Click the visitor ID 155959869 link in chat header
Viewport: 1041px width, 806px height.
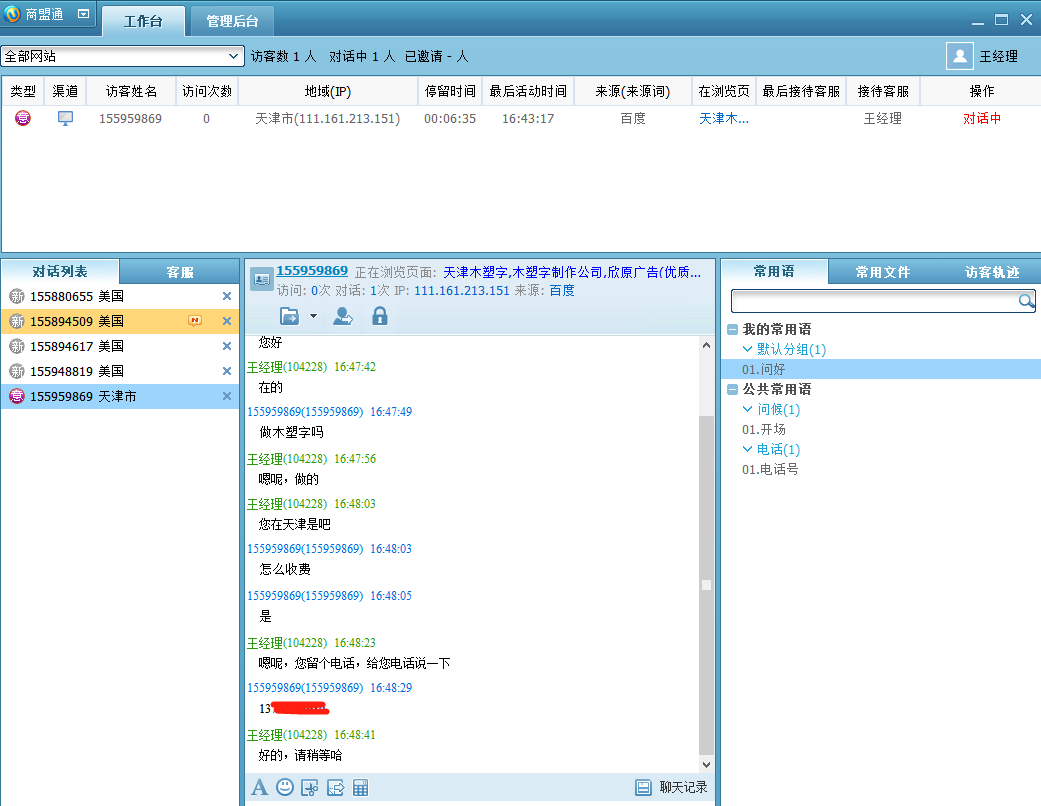(x=312, y=271)
